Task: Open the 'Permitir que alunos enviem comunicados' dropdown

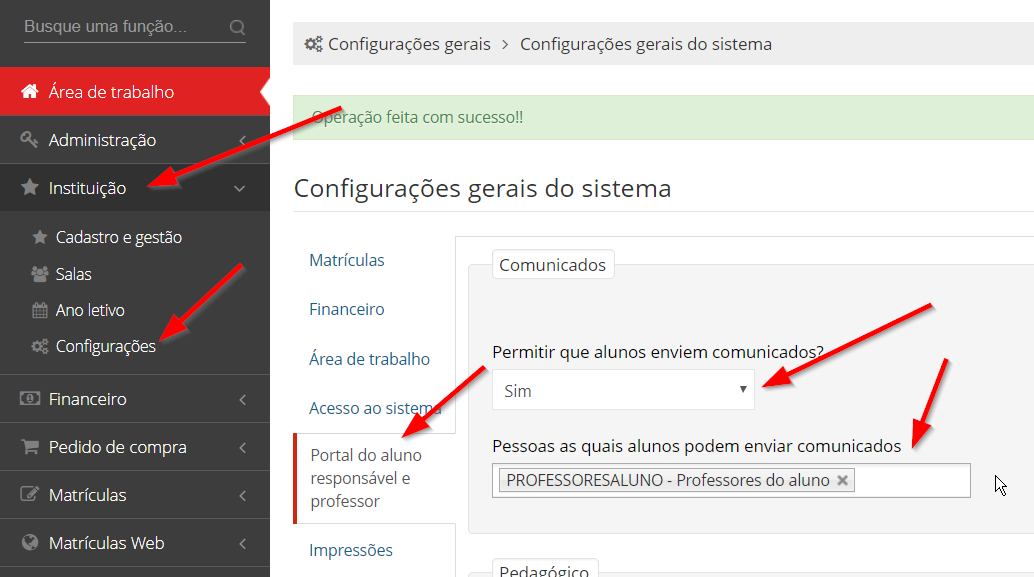Action: (x=622, y=390)
